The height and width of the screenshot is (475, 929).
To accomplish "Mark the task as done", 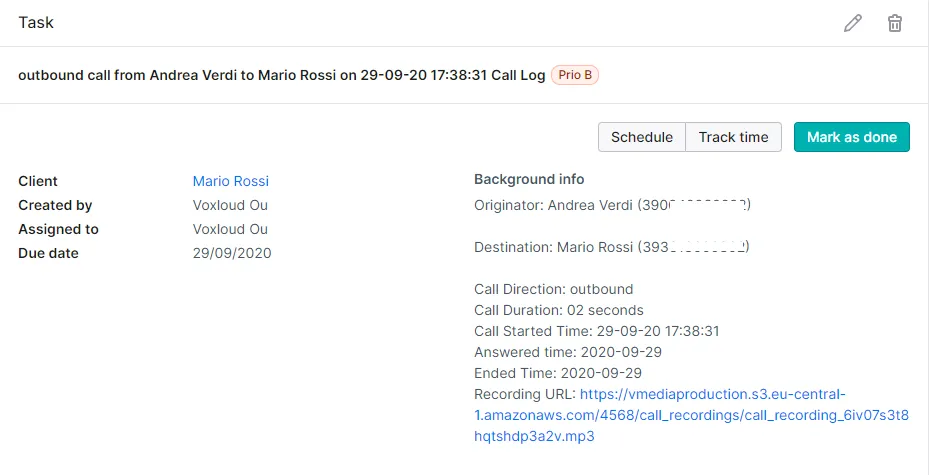I will 851,137.
